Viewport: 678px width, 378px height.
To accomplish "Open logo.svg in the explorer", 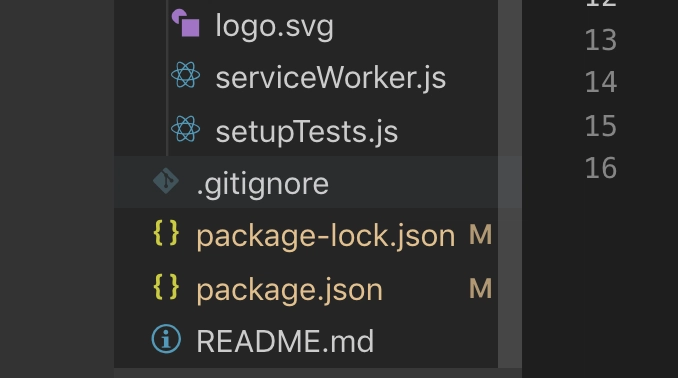I will [x=274, y=26].
